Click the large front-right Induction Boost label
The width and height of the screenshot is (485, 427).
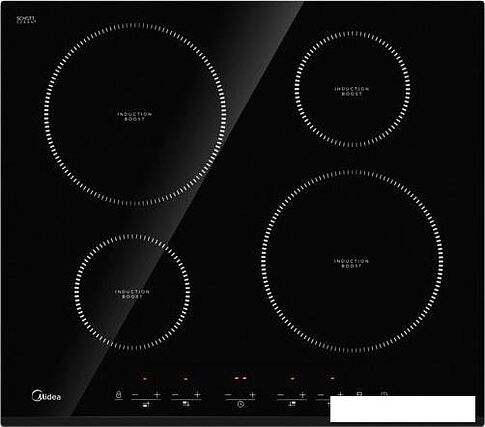pos(352,263)
